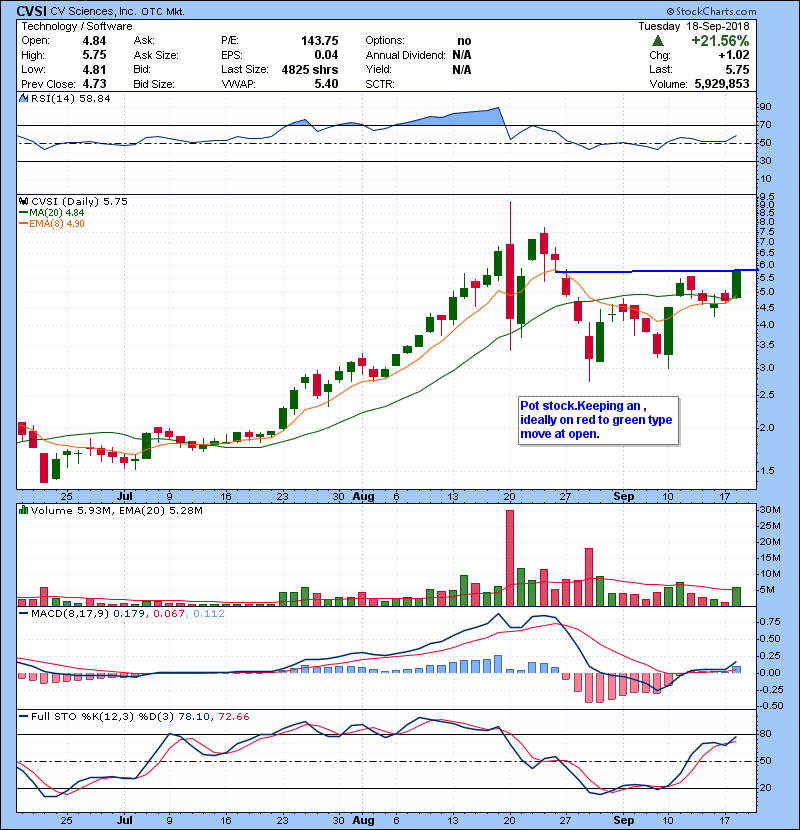Screen dimensions: 800x830
Task: Click the Last price 5.75 value
Action: tap(737, 69)
